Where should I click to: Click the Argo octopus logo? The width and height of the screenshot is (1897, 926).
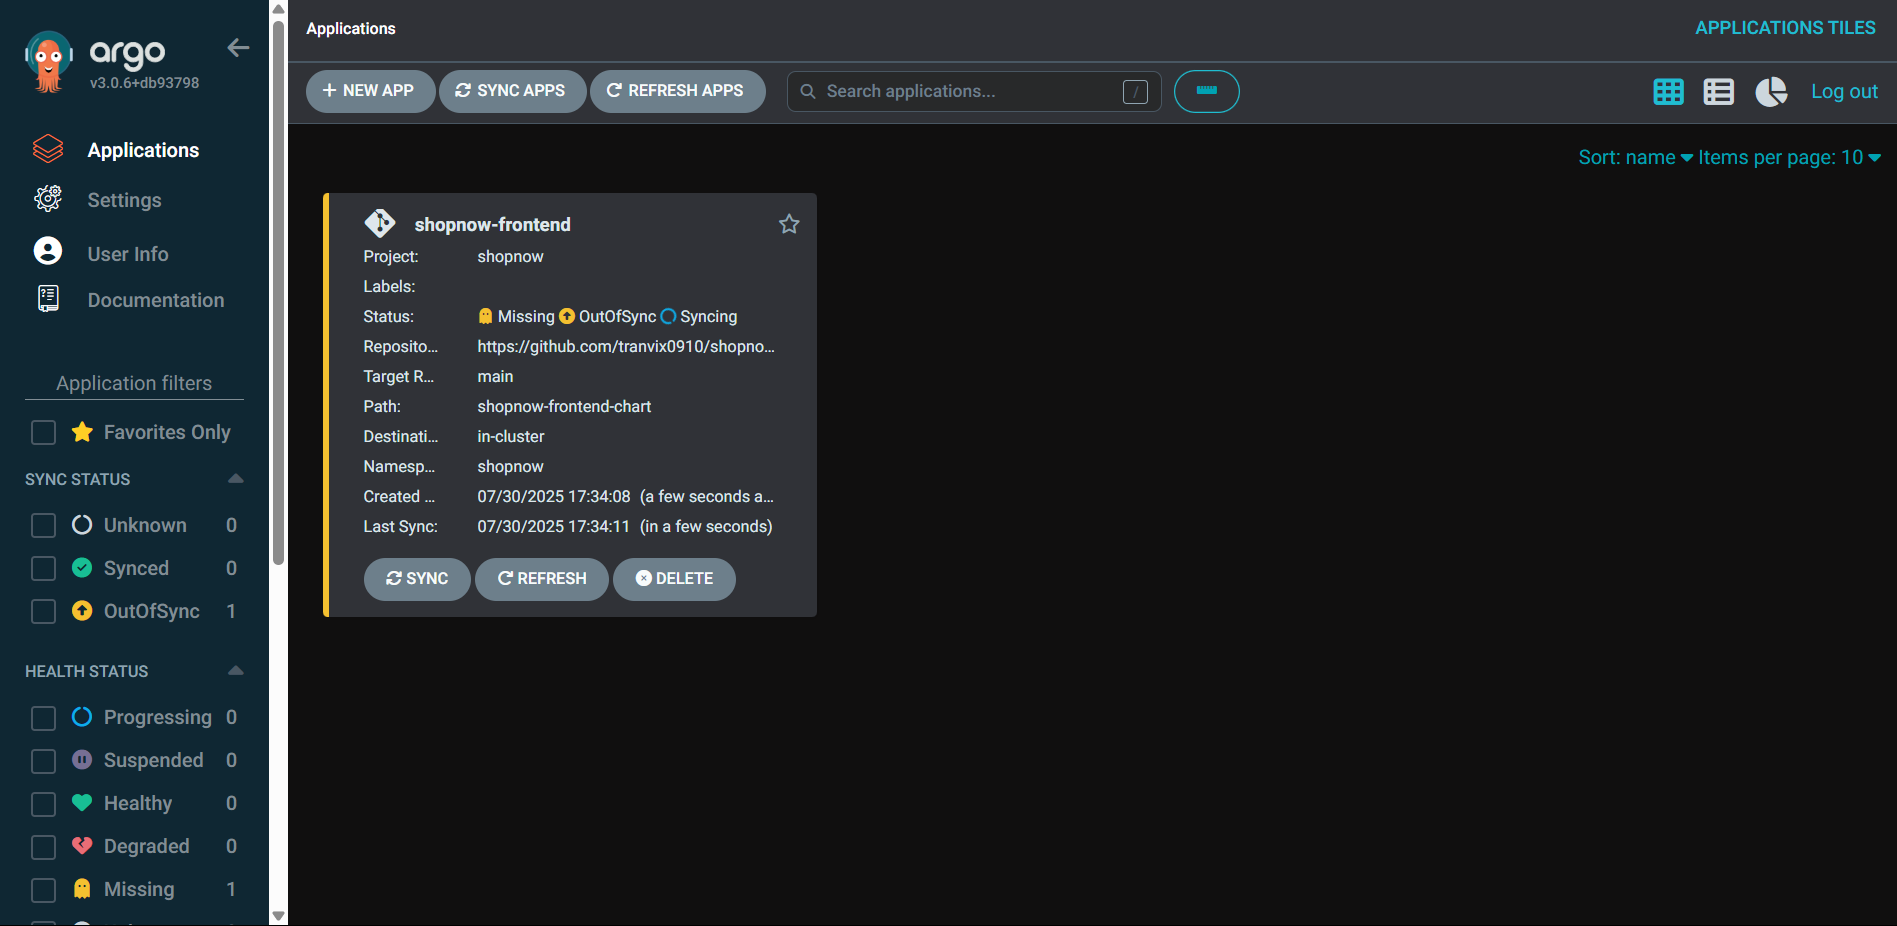[48, 62]
